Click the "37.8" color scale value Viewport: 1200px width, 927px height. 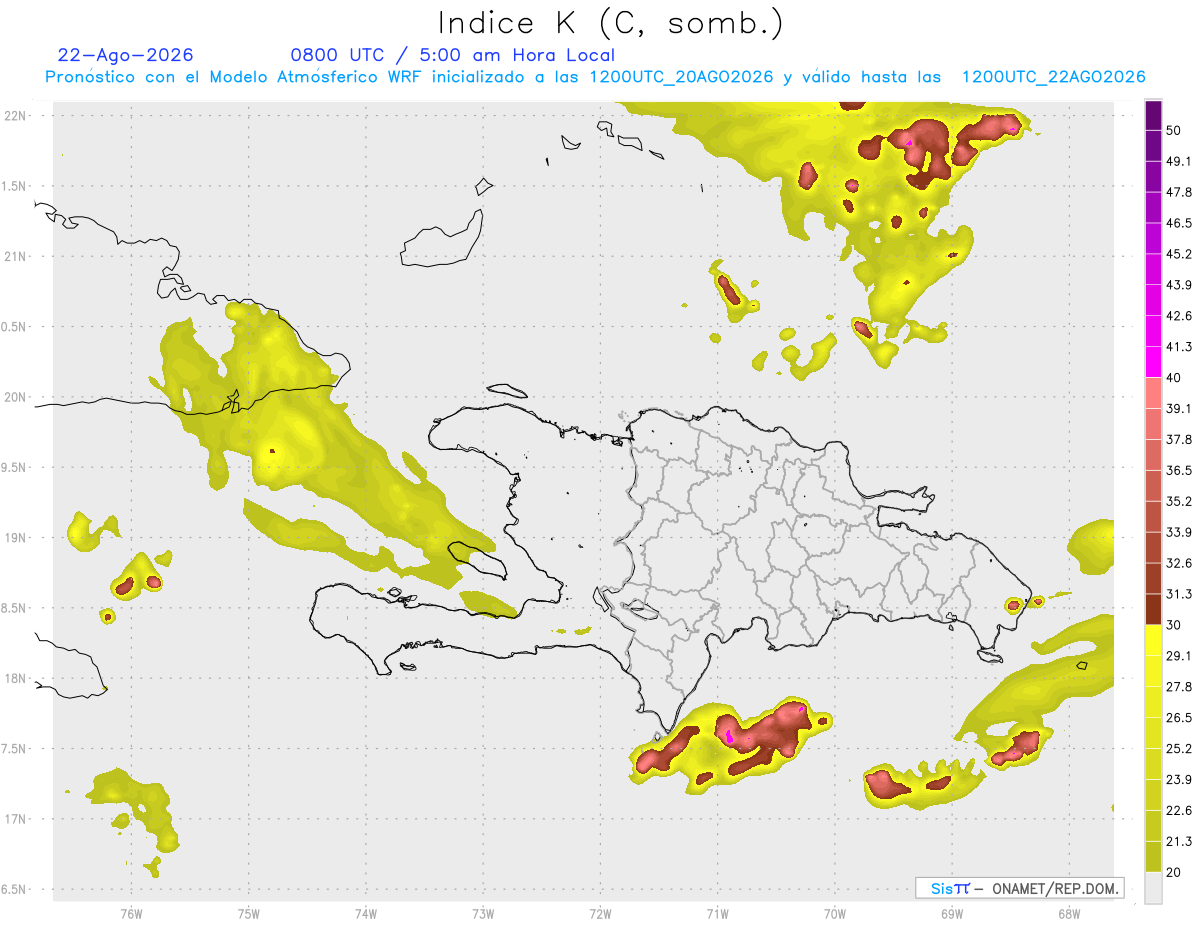(1179, 439)
